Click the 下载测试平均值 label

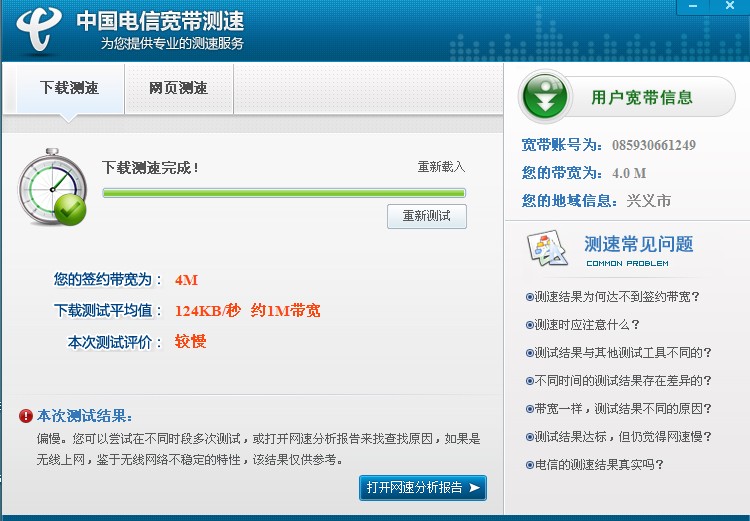click(x=108, y=310)
